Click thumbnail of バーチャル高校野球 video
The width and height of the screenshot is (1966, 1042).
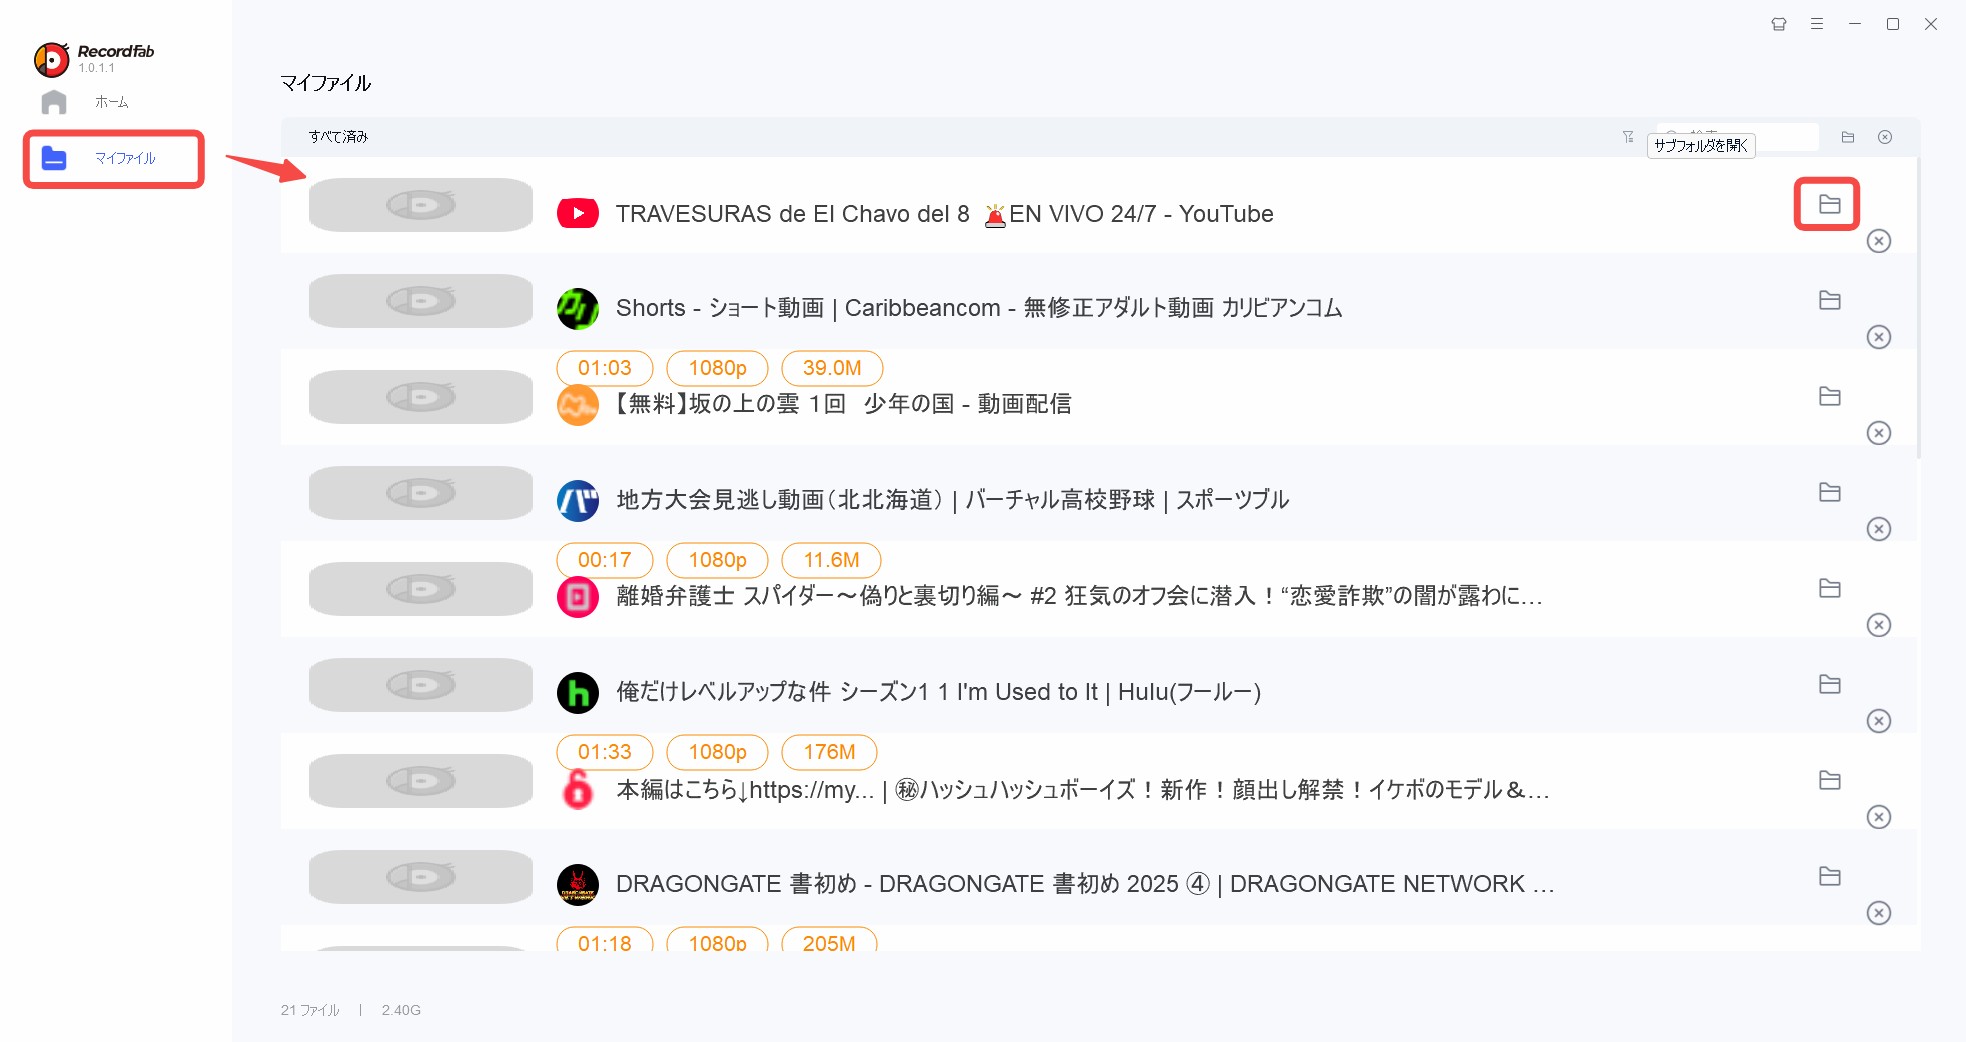421,493
